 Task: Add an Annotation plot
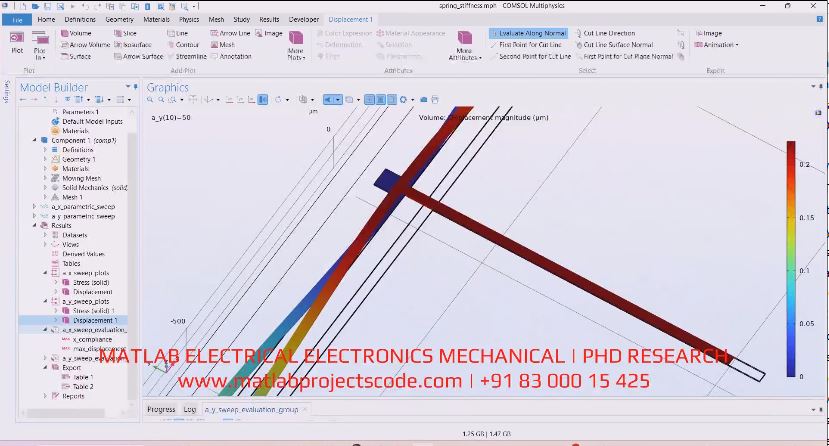click(x=230, y=56)
